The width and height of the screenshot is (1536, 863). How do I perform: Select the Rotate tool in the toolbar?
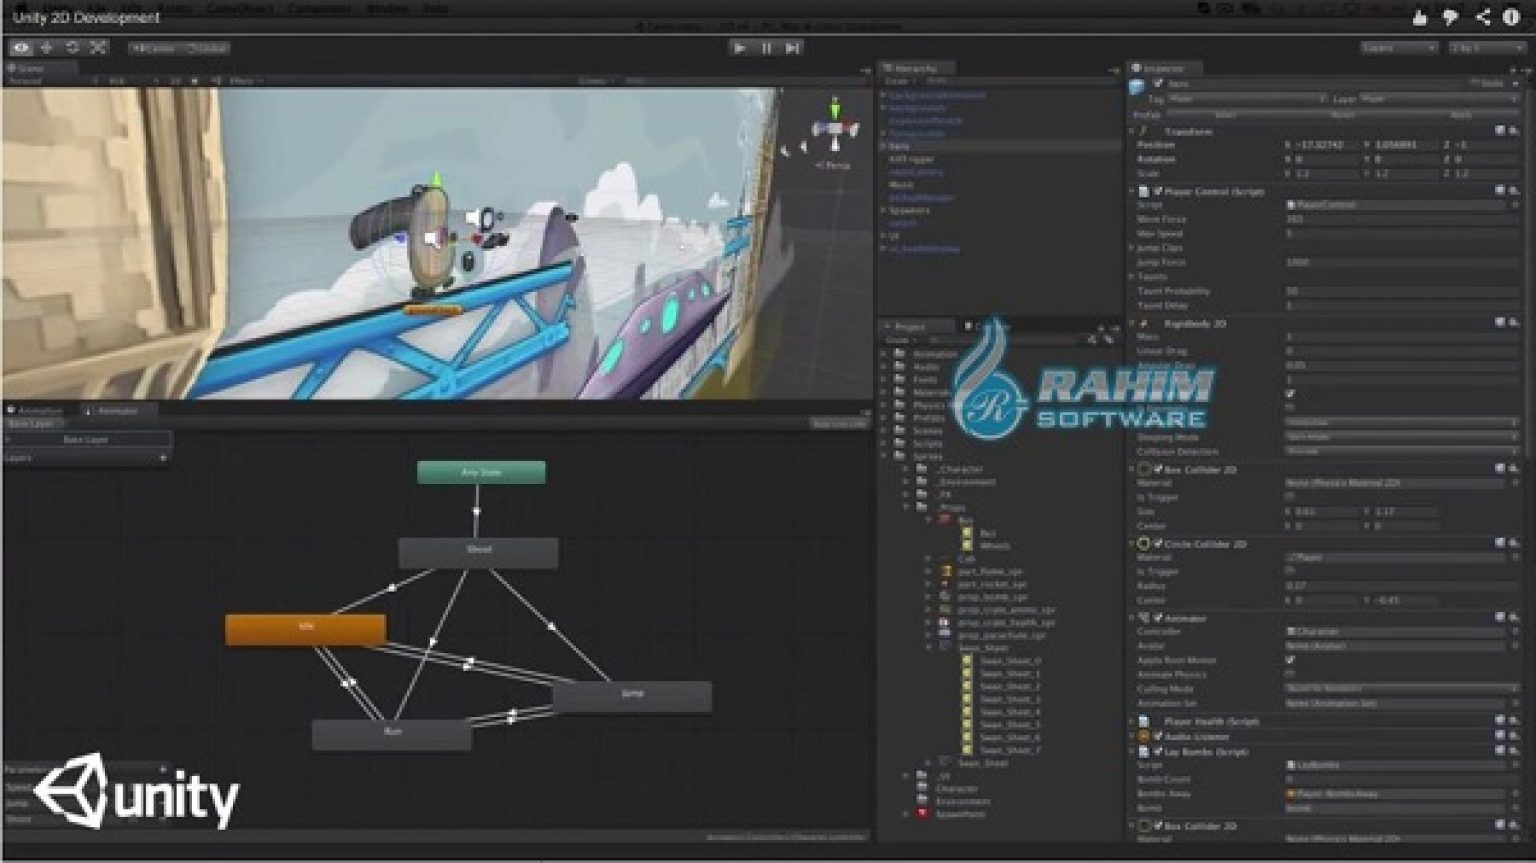coord(70,46)
